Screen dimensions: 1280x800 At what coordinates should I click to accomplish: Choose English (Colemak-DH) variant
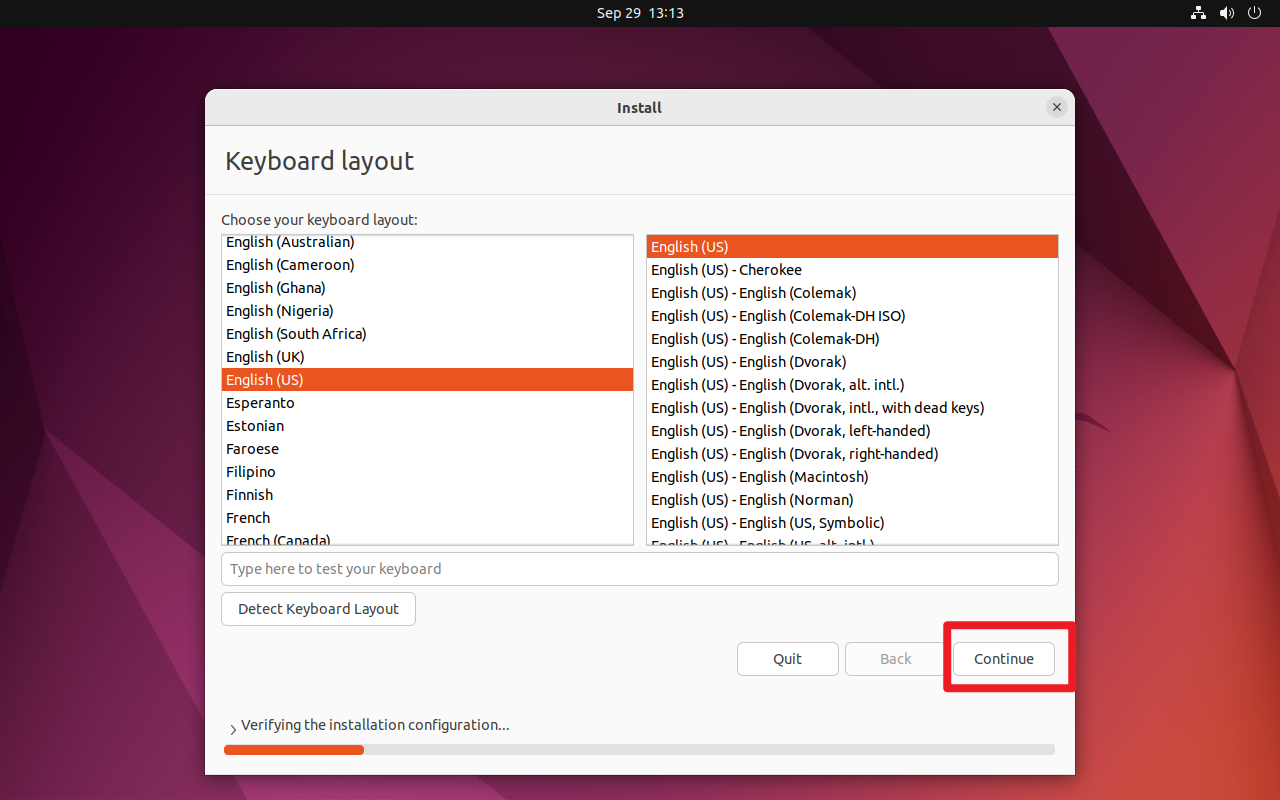pyautogui.click(x=852, y=339)
